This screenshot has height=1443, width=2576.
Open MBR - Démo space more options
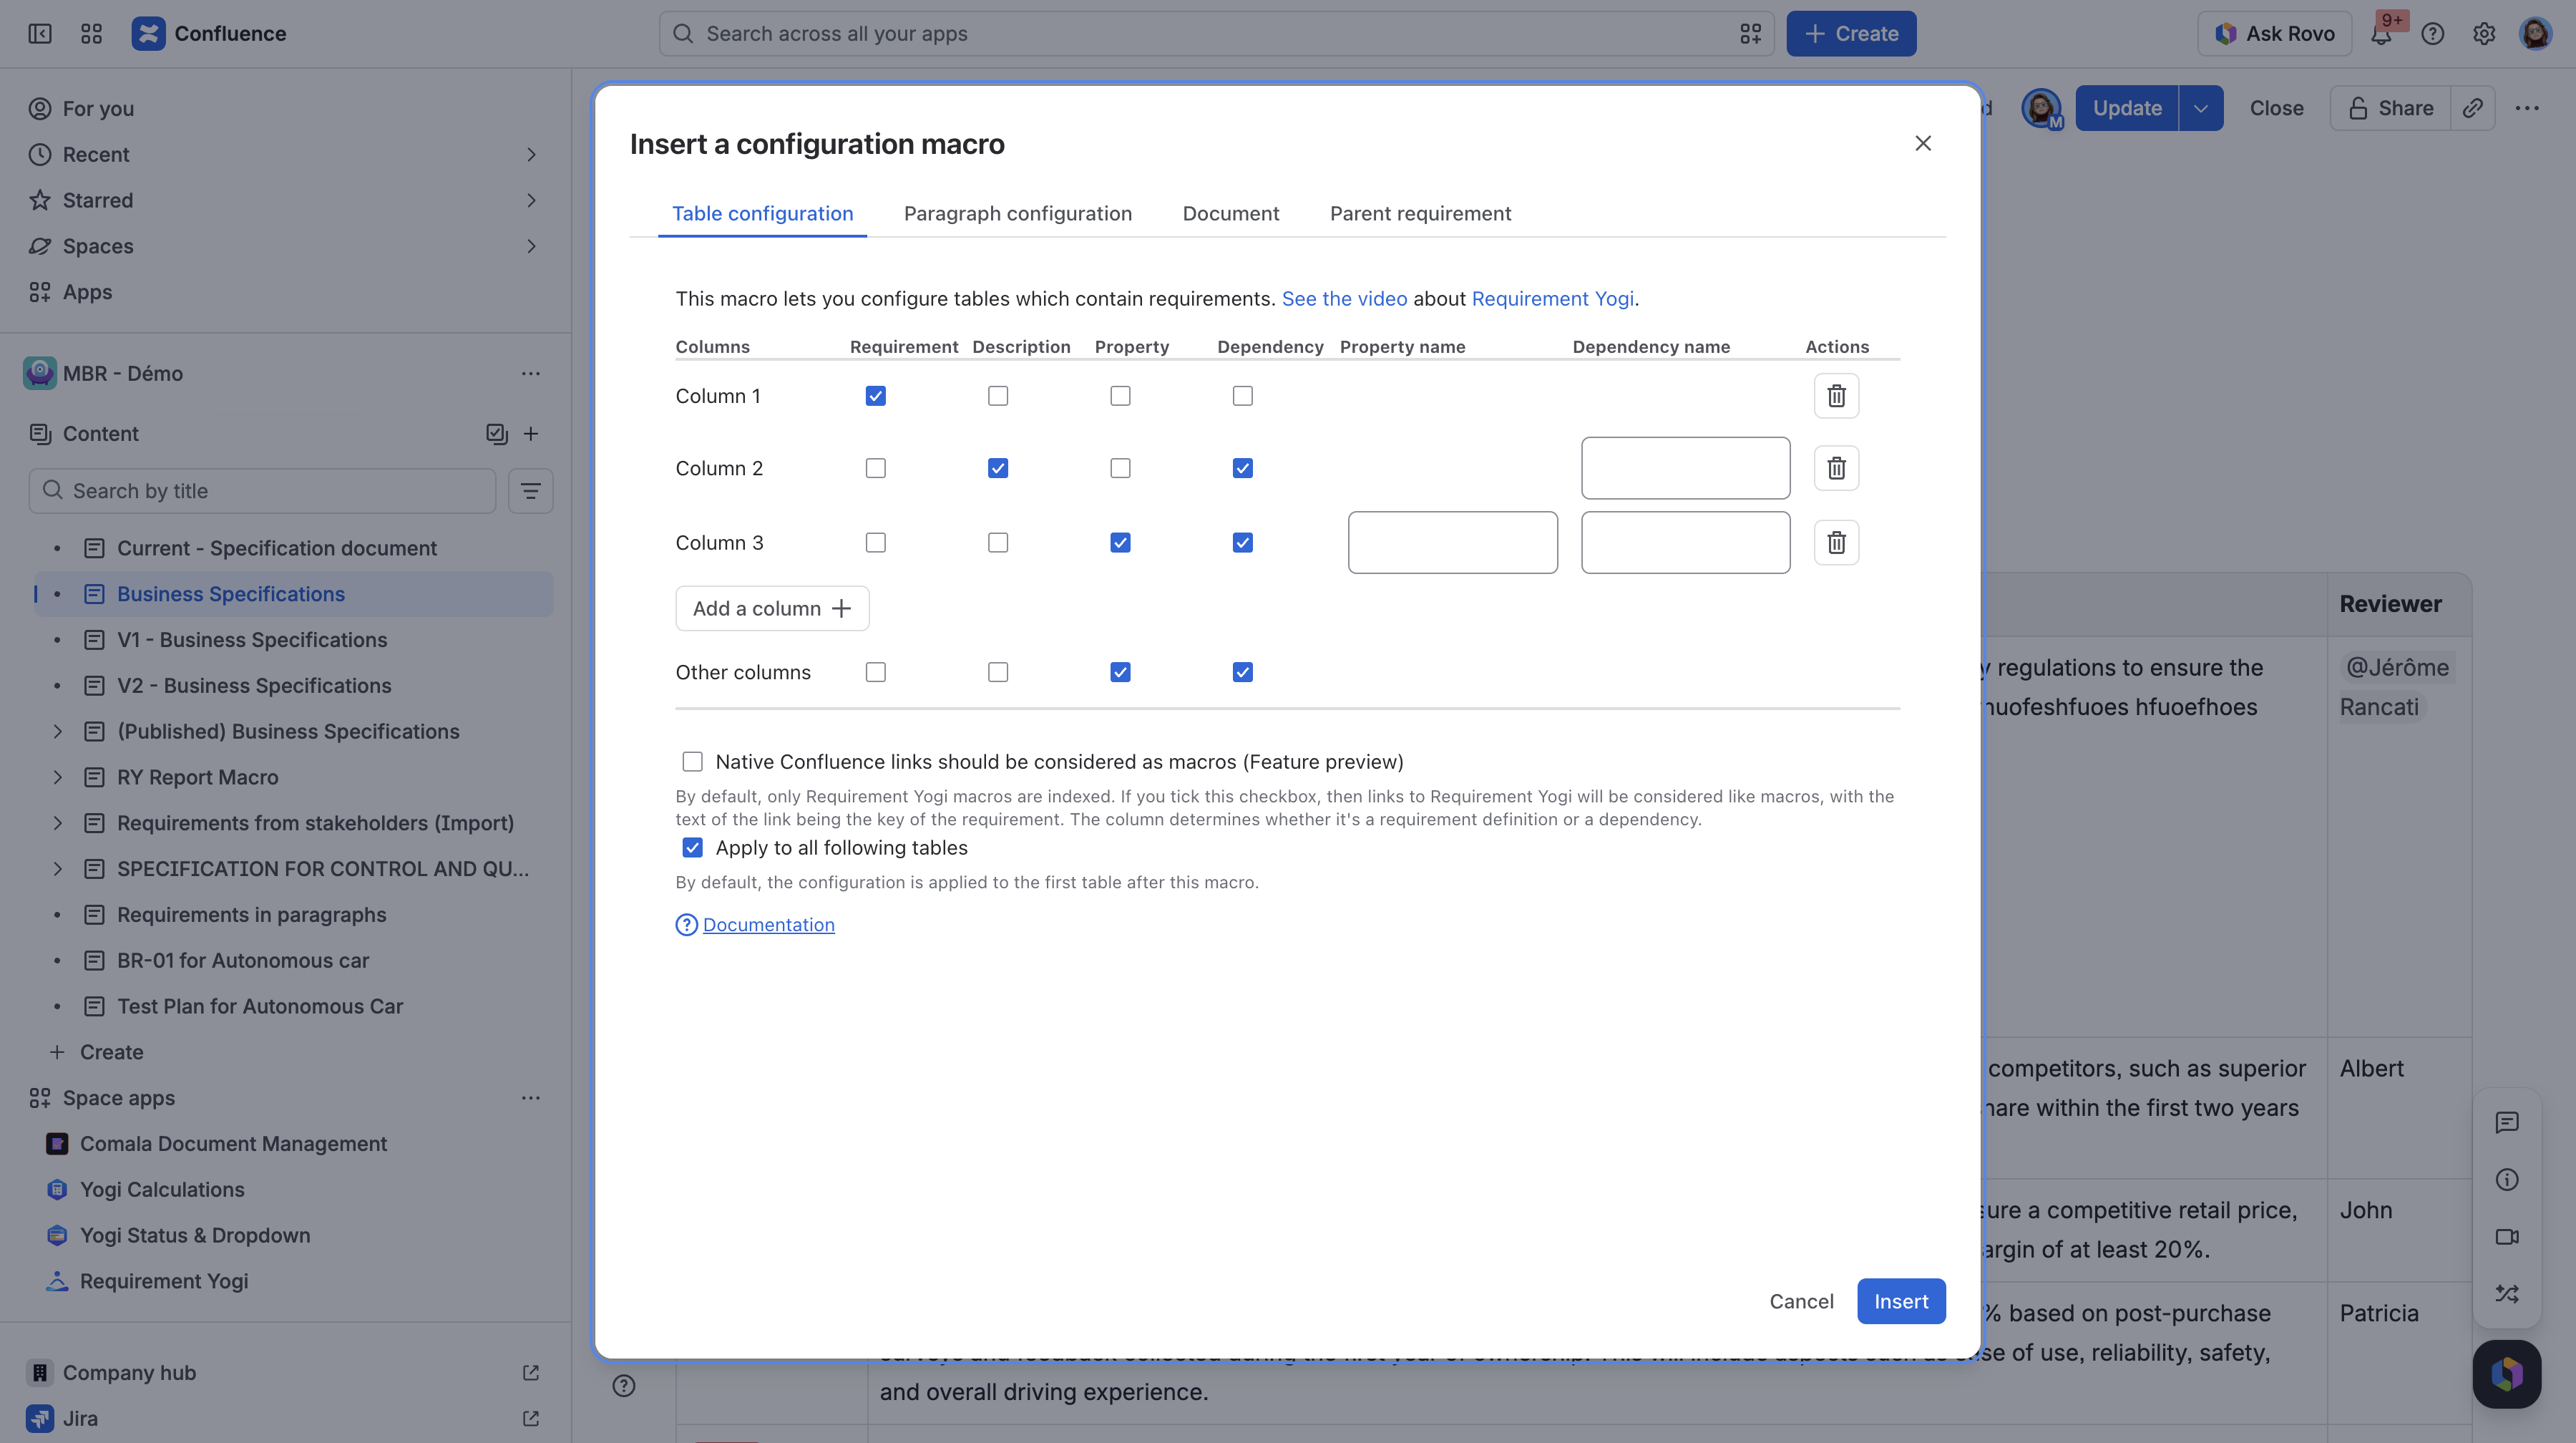tap(531, 374)
